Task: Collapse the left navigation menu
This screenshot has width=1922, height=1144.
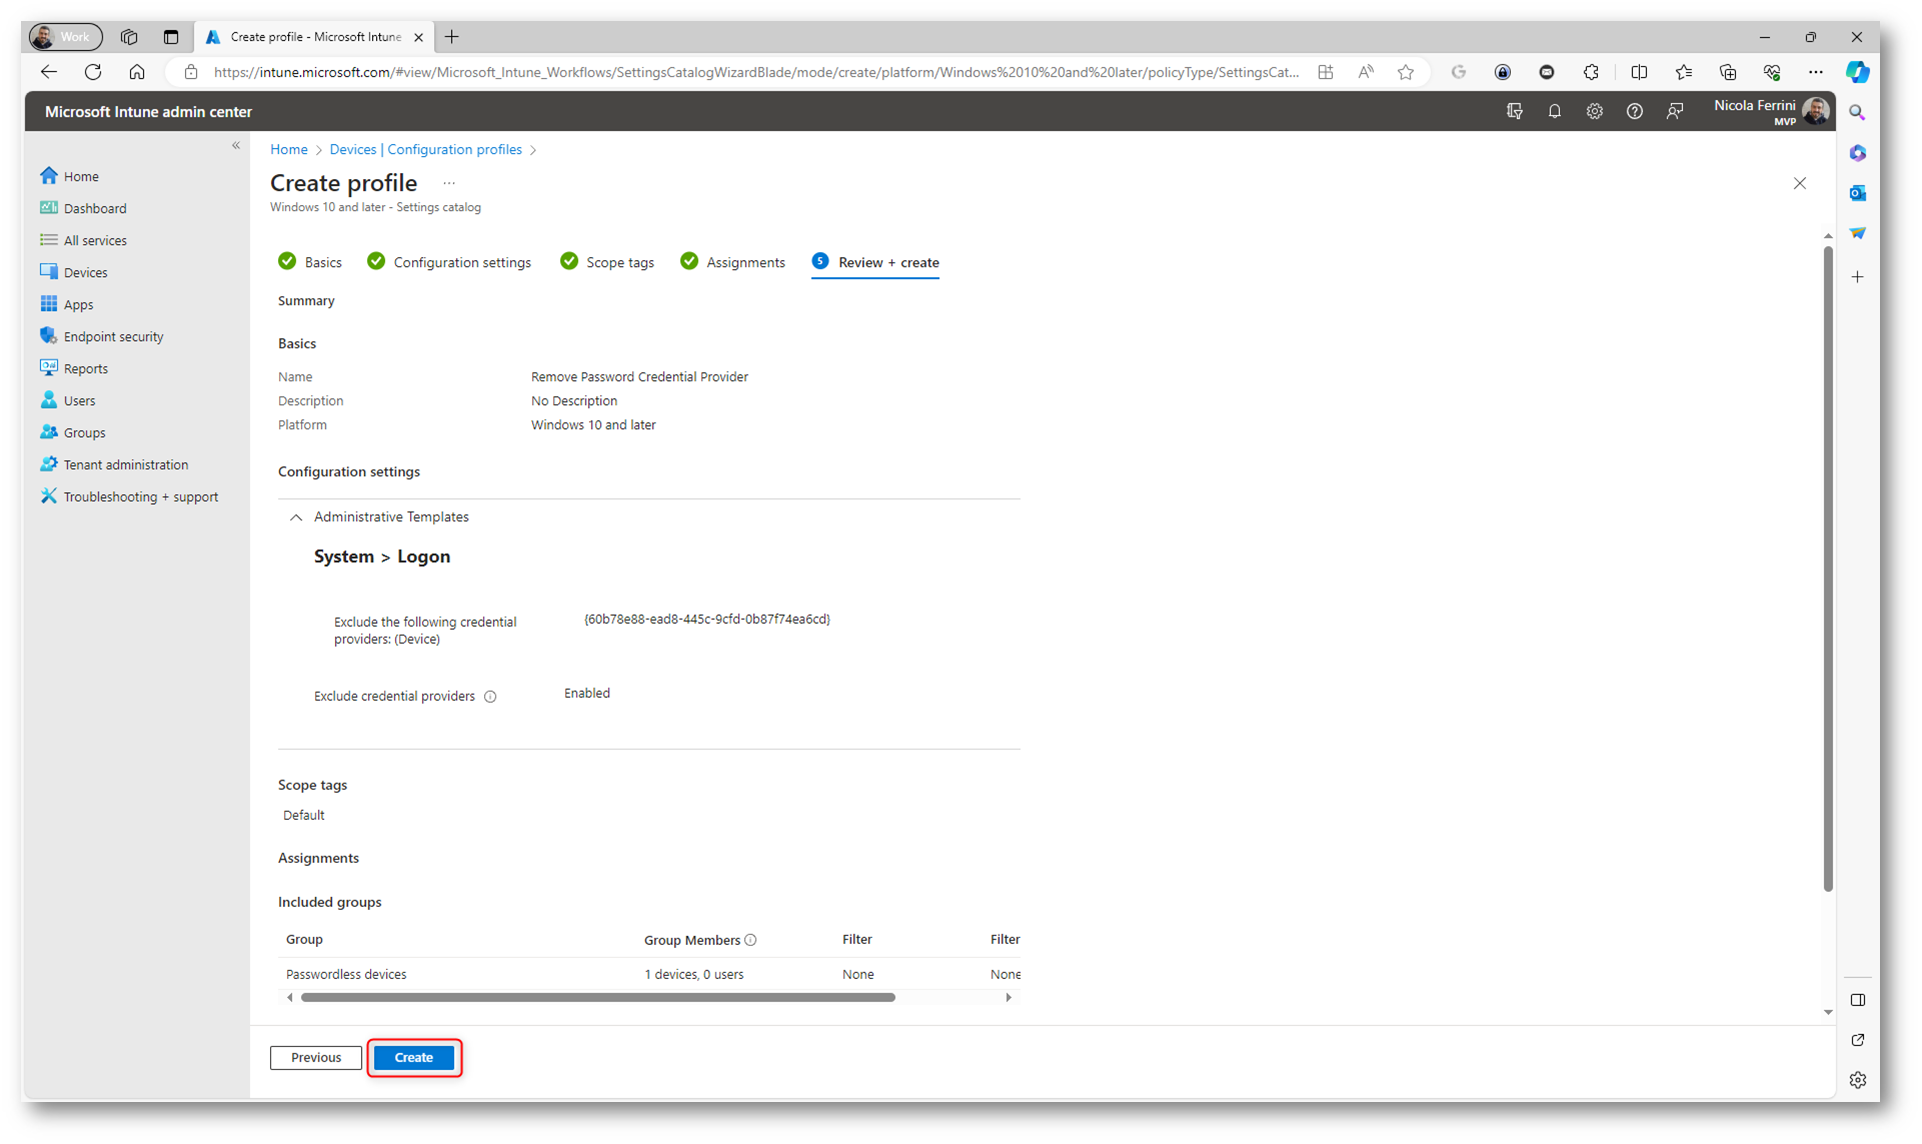Action: pos(236,146)
